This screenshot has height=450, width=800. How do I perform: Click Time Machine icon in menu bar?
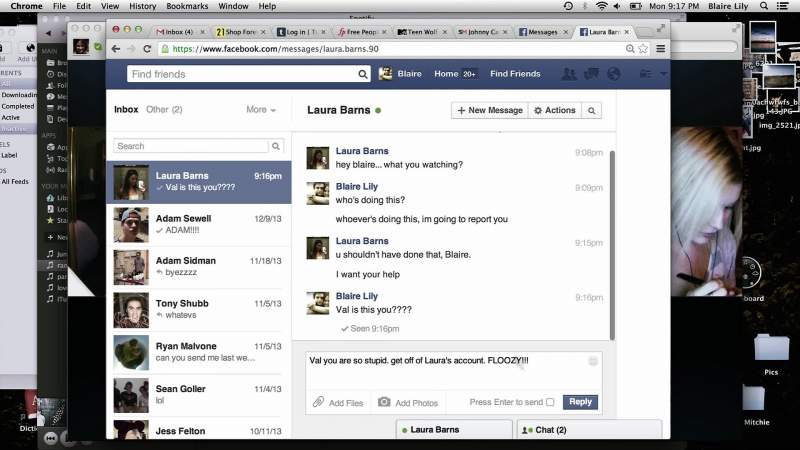[x=568, y=6]
